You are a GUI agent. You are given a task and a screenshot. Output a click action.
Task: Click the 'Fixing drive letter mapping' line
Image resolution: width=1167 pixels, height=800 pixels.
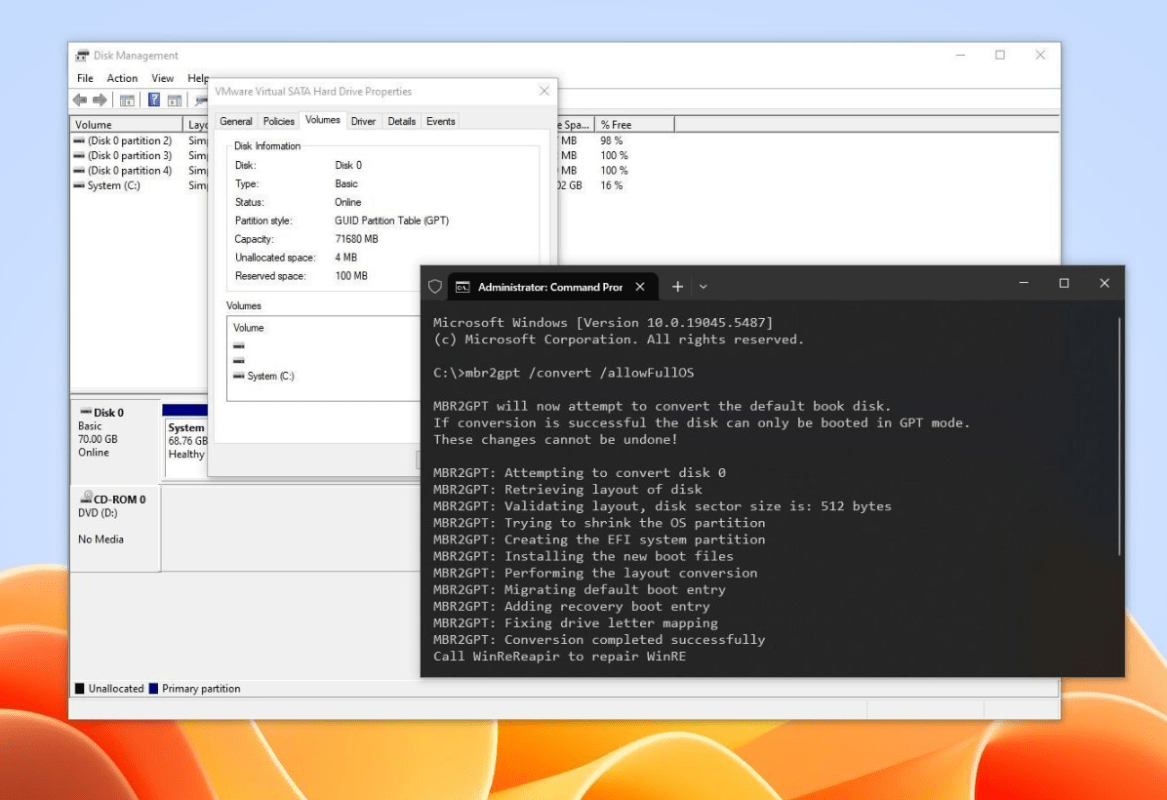coord(575,623)
